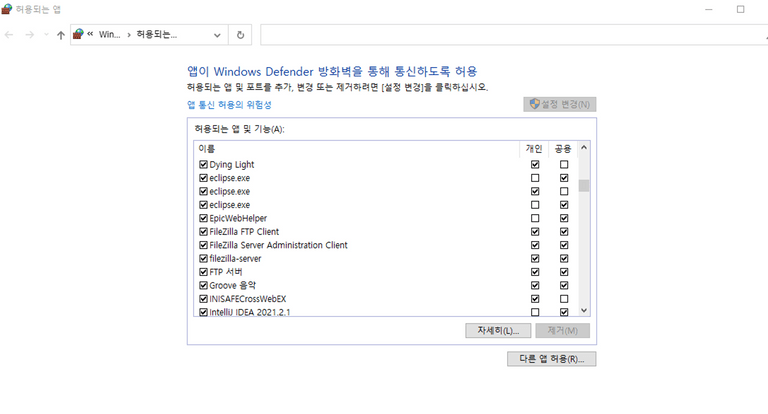Click the address bar breadcrumb overflow chevron

tap(90, 35)
